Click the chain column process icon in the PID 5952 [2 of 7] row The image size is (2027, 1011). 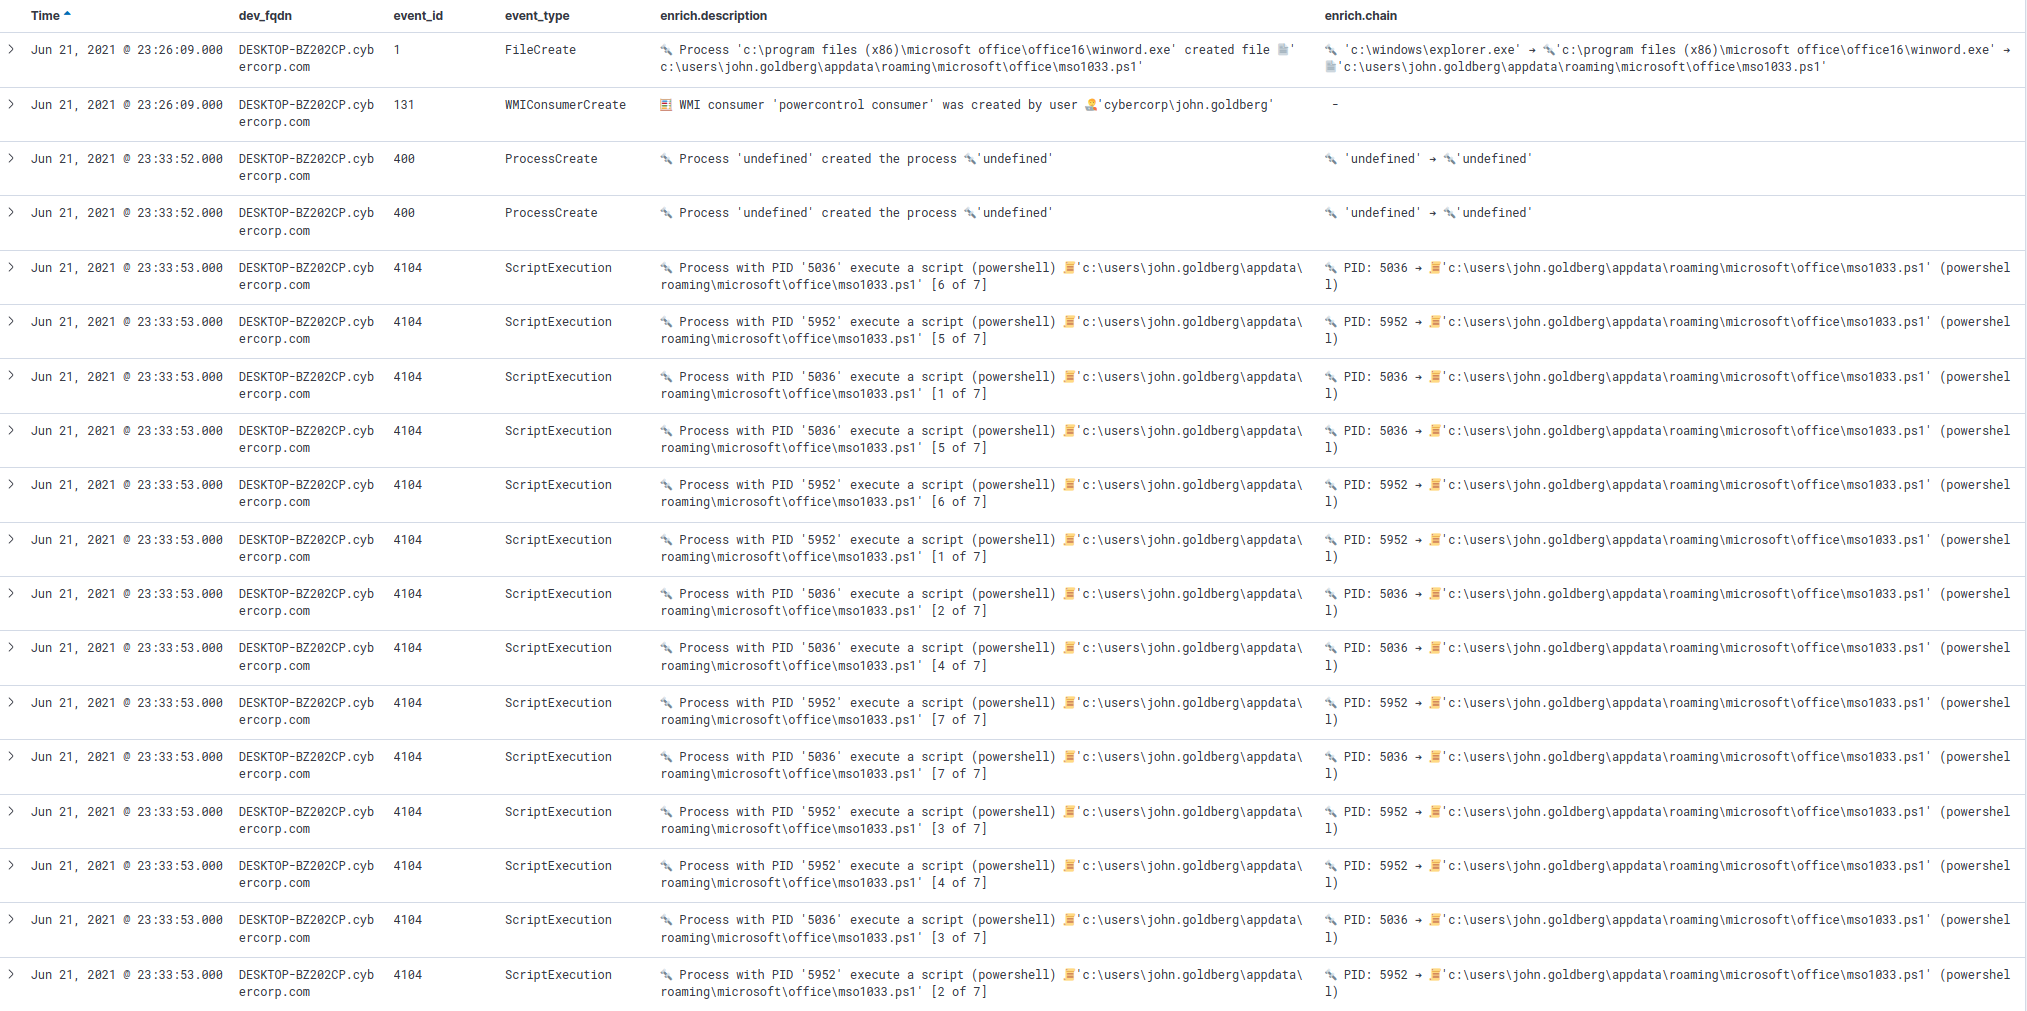coord(1331,975)
